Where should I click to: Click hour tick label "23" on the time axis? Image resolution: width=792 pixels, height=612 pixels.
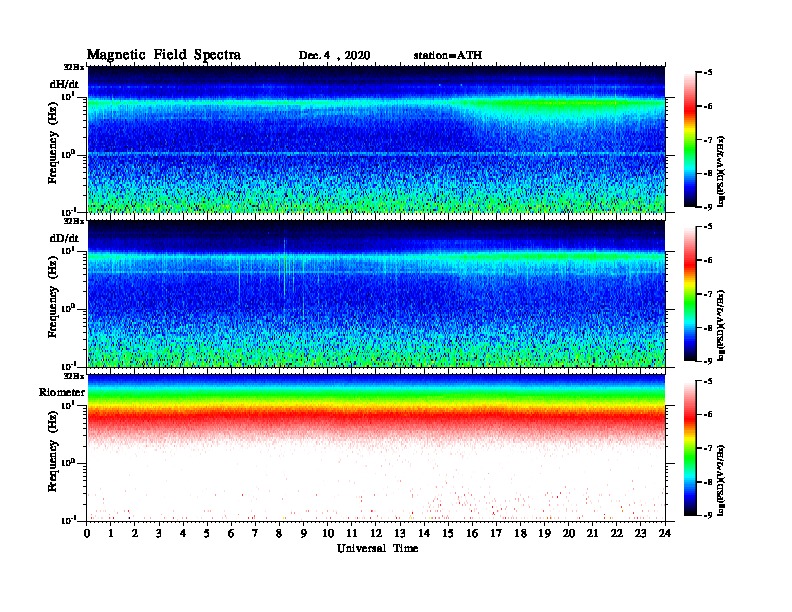[640, 533]
